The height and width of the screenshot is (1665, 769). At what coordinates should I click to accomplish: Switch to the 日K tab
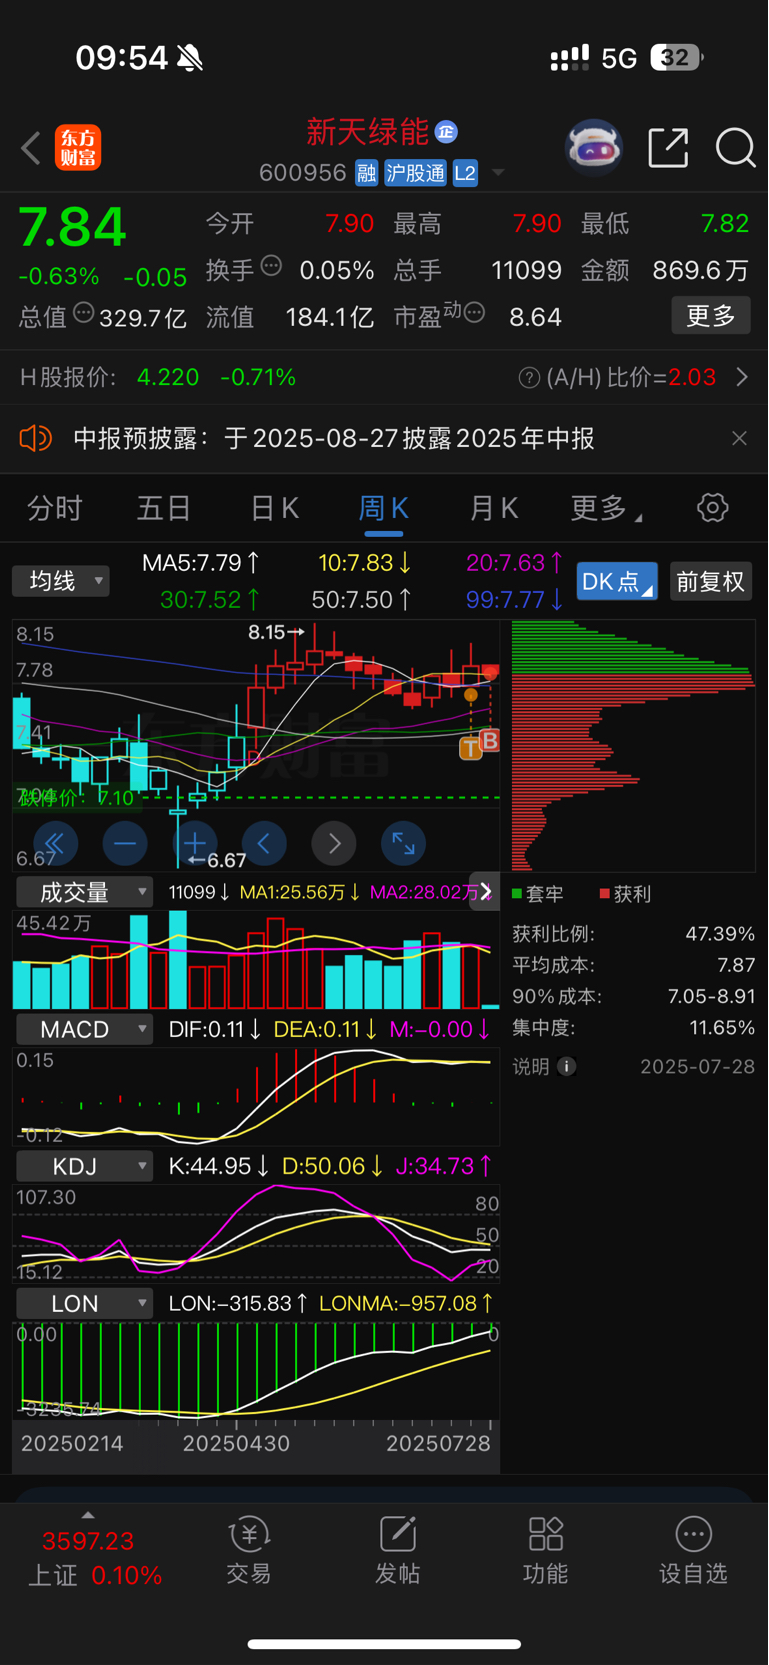click(274, 508)
